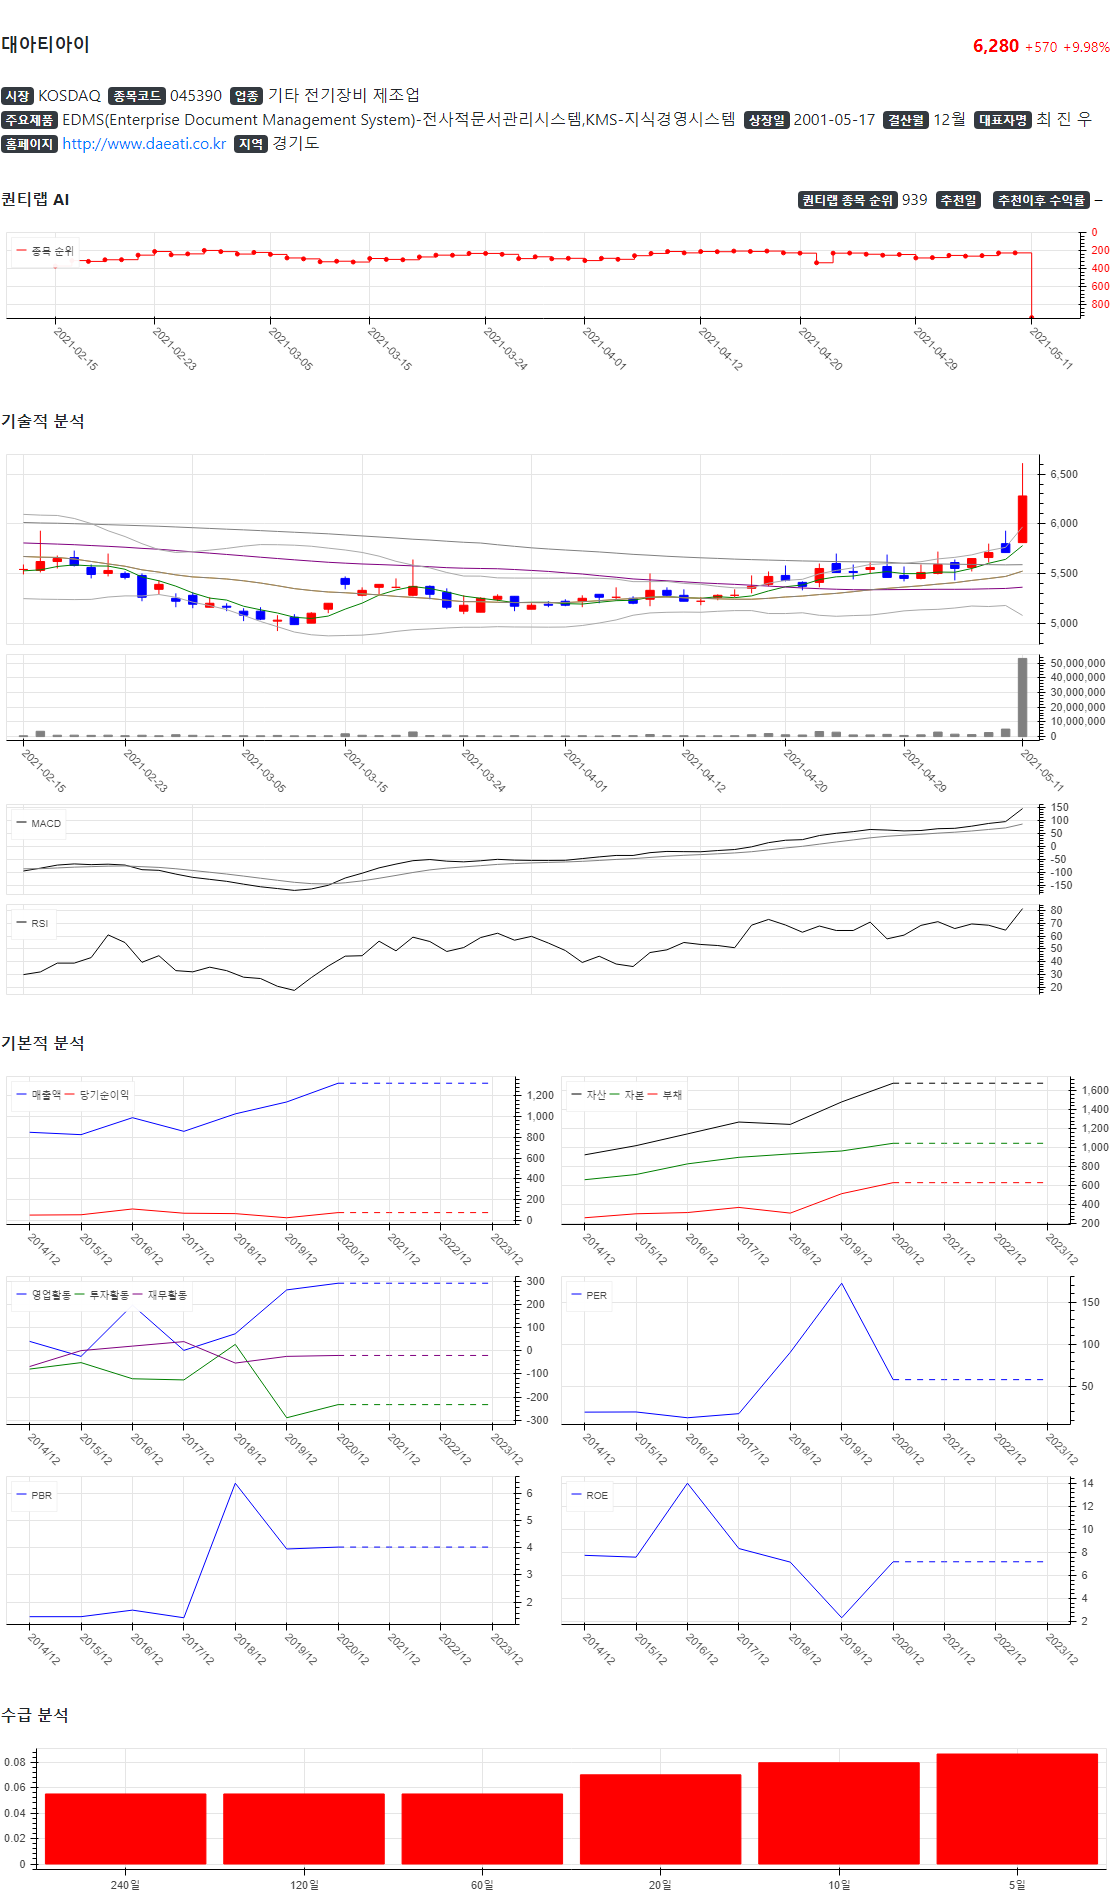Viewport: 1110px width, 1901px height.
Task: Click the last large red candlestick
Action: point(1022,519)
